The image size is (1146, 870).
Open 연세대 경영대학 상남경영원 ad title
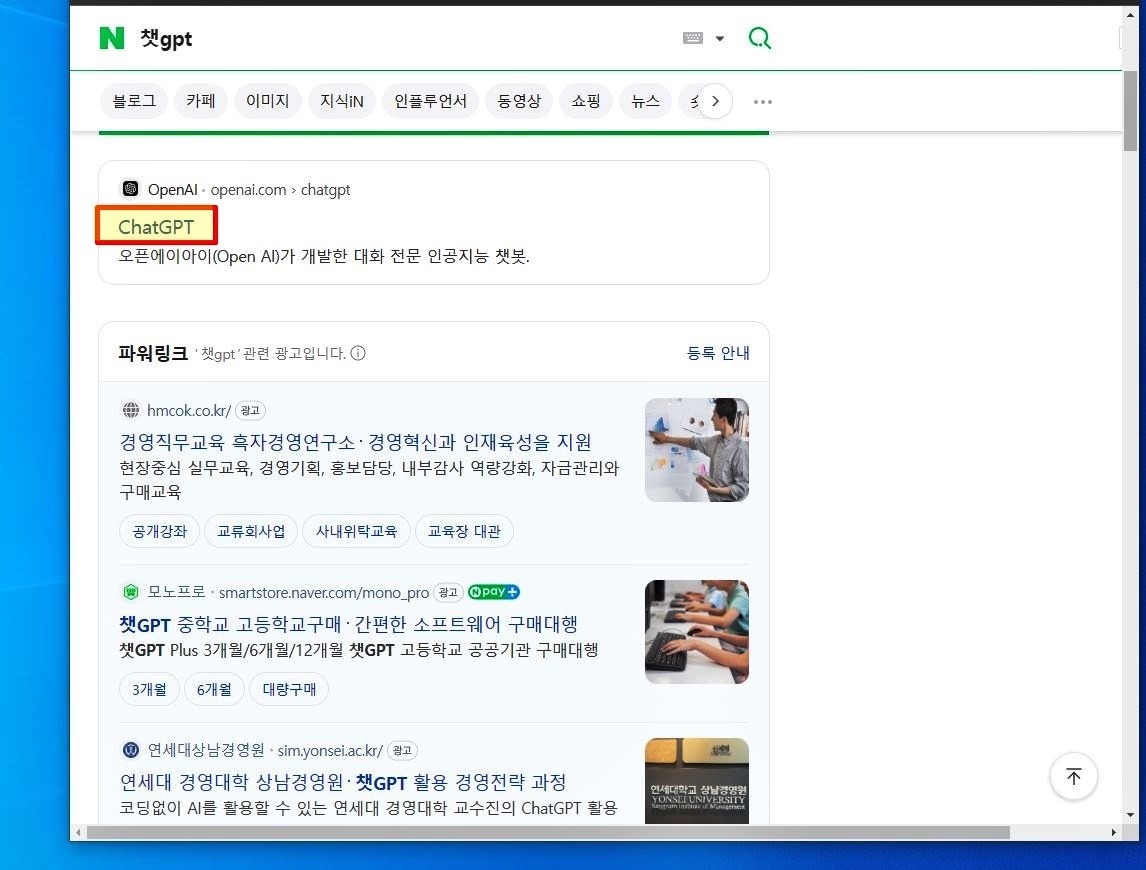[x=343, y=782]
